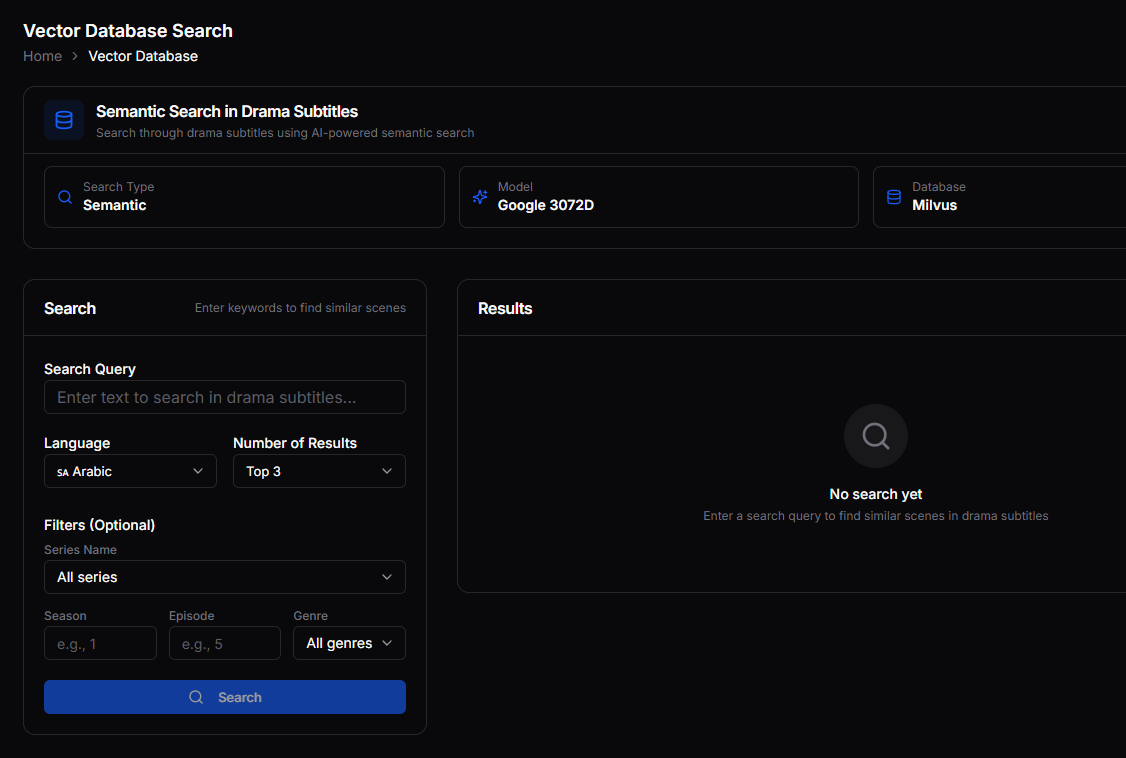Click the SA flag code in Language selector

[x=63, y=472]
